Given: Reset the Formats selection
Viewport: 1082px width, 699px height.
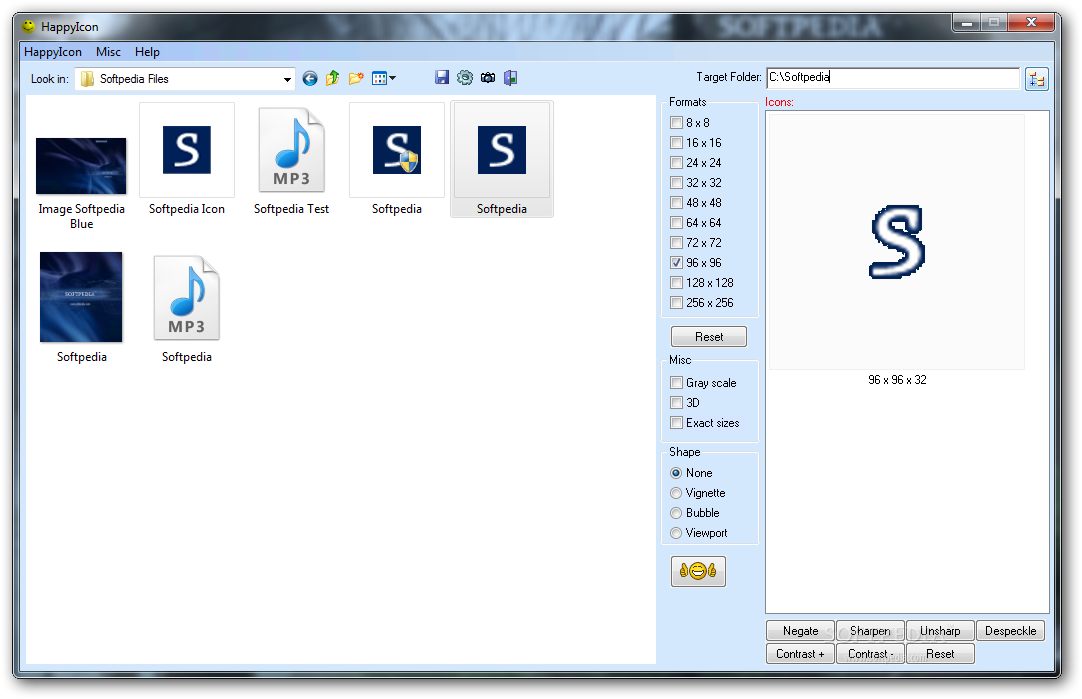Looking at the screenshot, I should pyautogui.click(x=709, y=337).
